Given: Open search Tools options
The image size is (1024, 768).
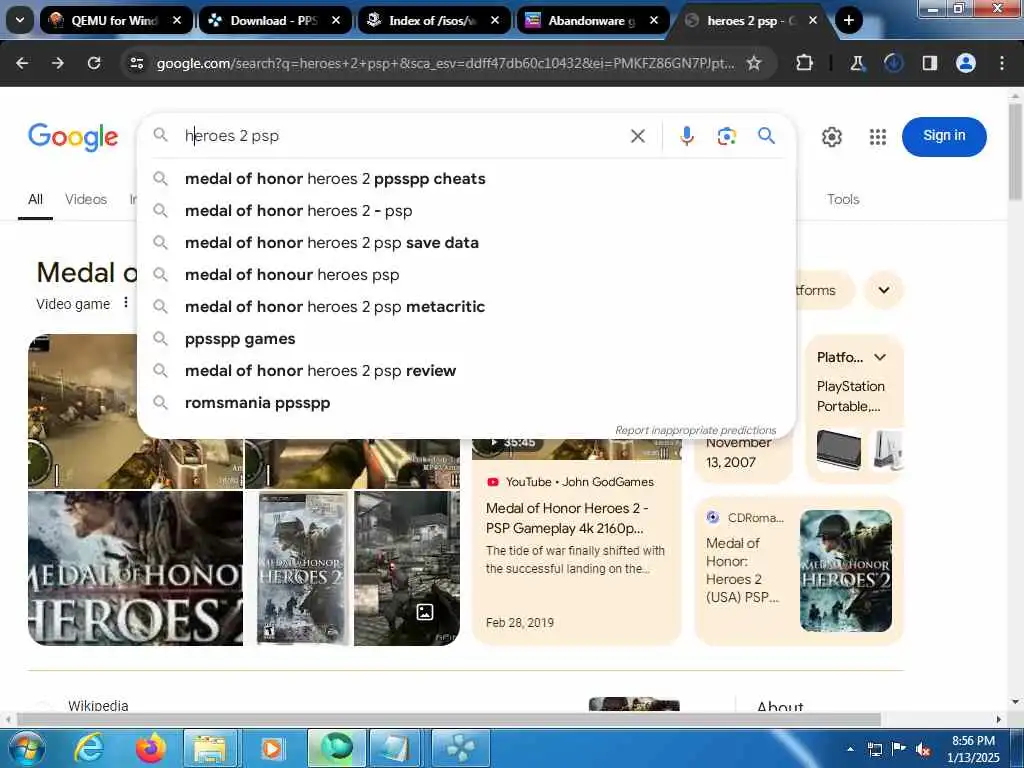Looking at the screenshot, I should pos(843,199).
